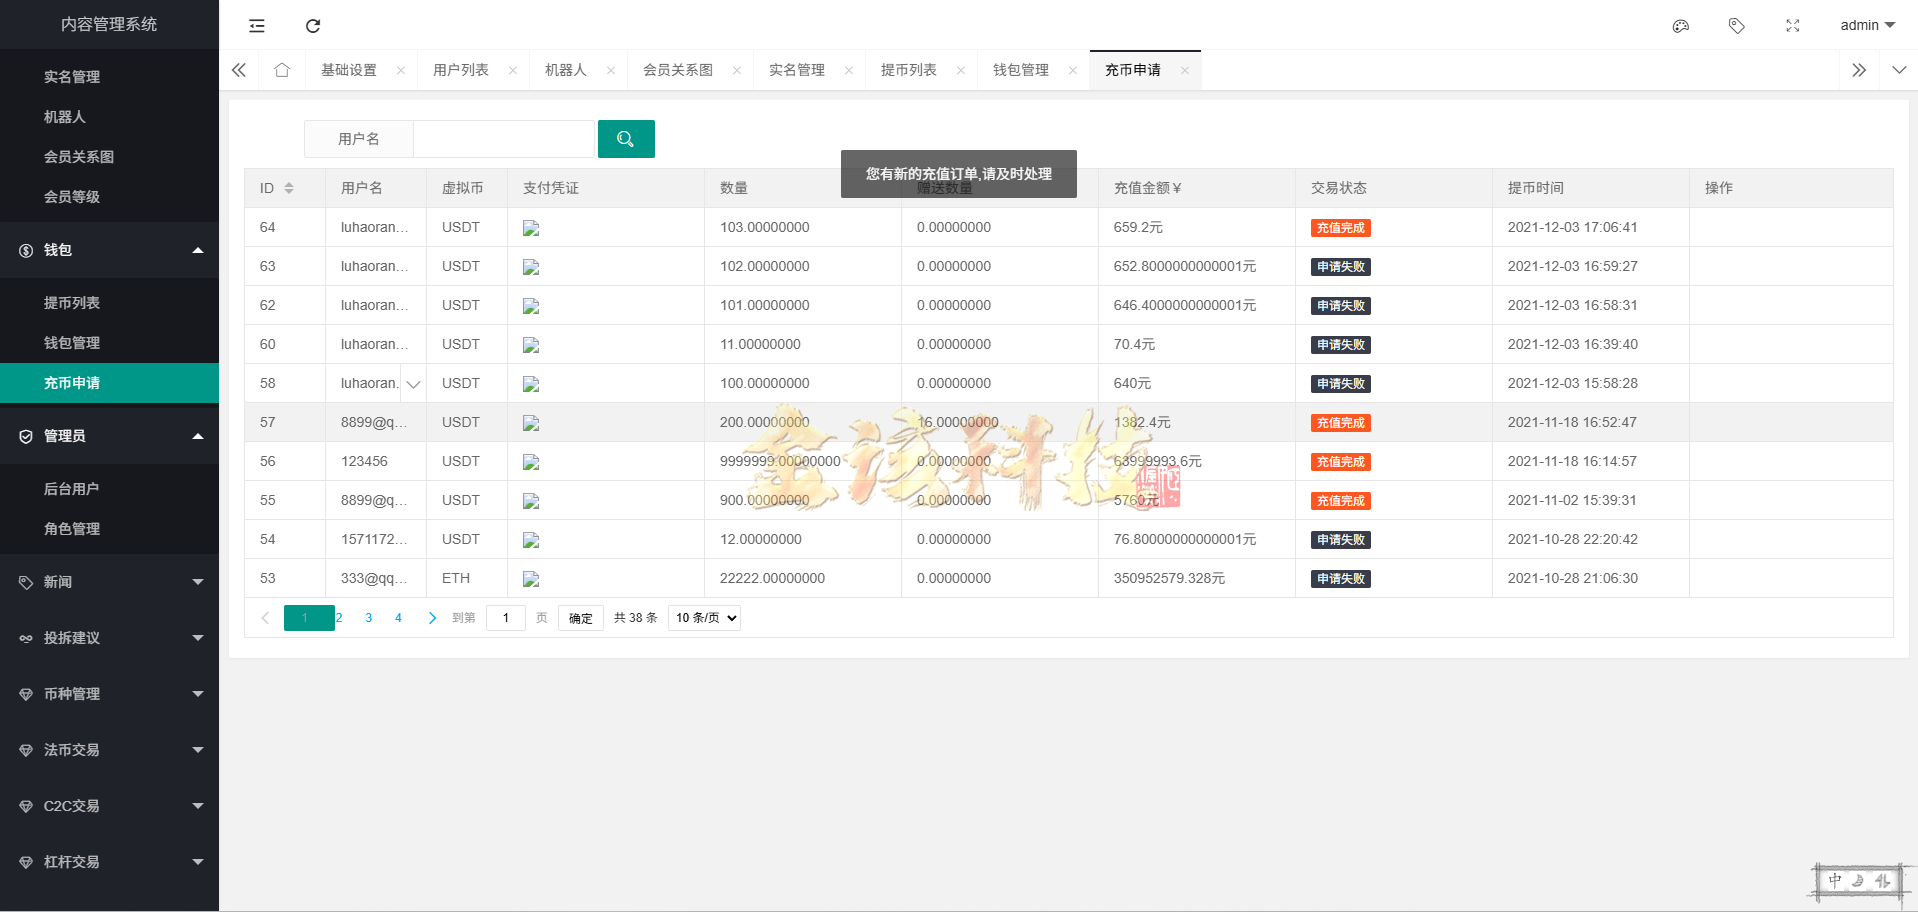
Task: Collapse the left sidebar menu
Action: (x=256, y=25)
